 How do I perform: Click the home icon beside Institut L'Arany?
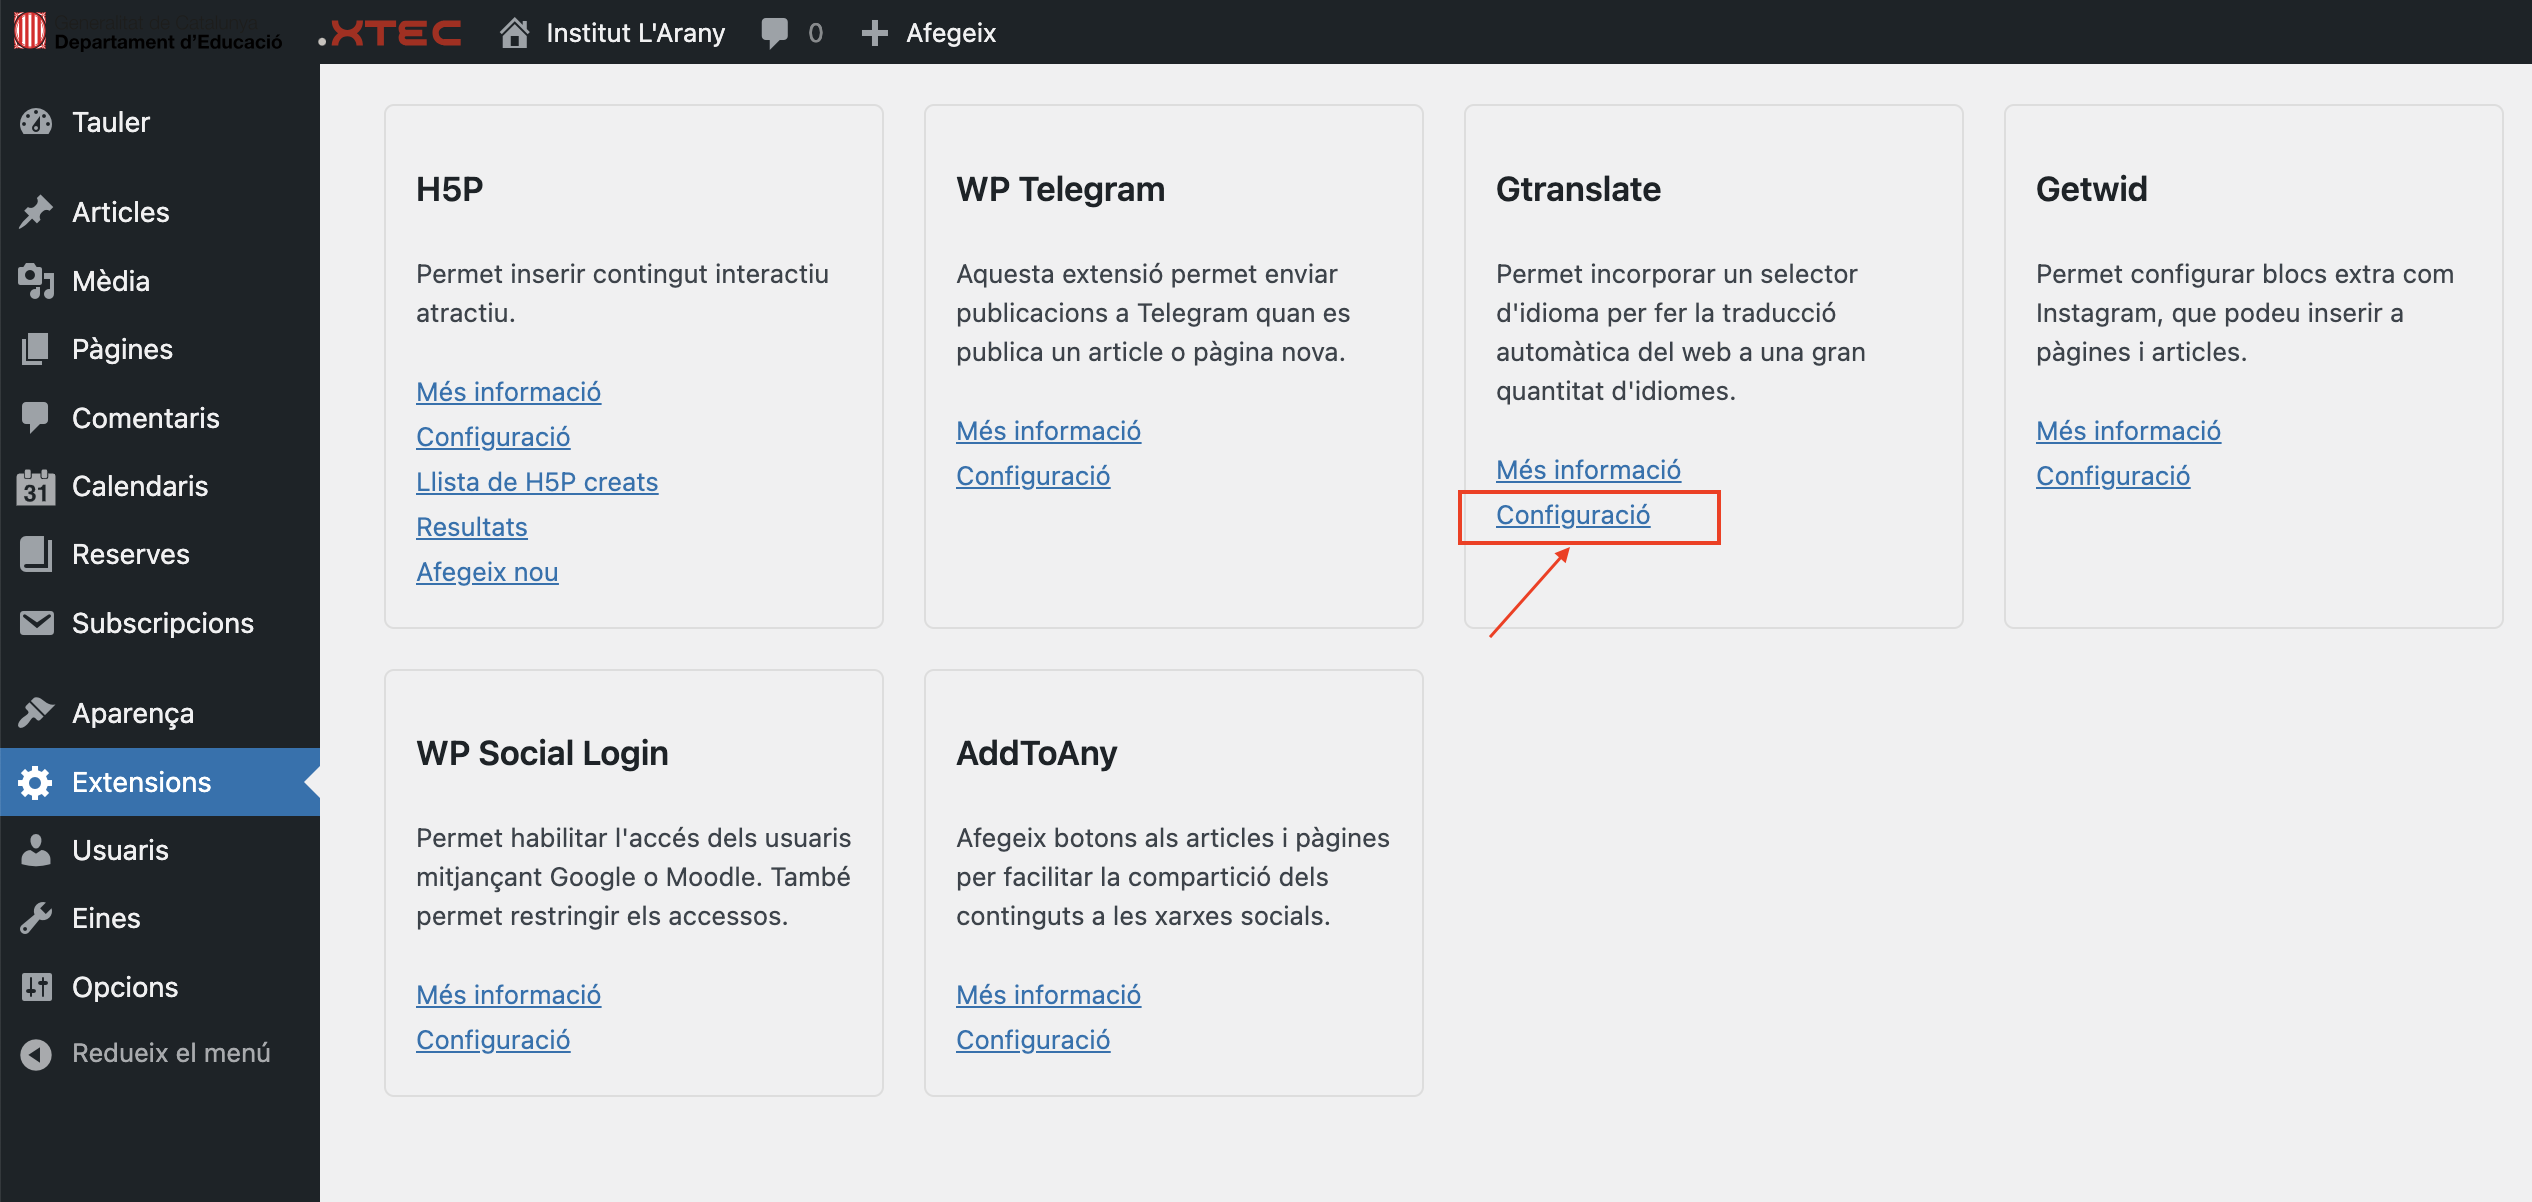click(x=514, y=33)
